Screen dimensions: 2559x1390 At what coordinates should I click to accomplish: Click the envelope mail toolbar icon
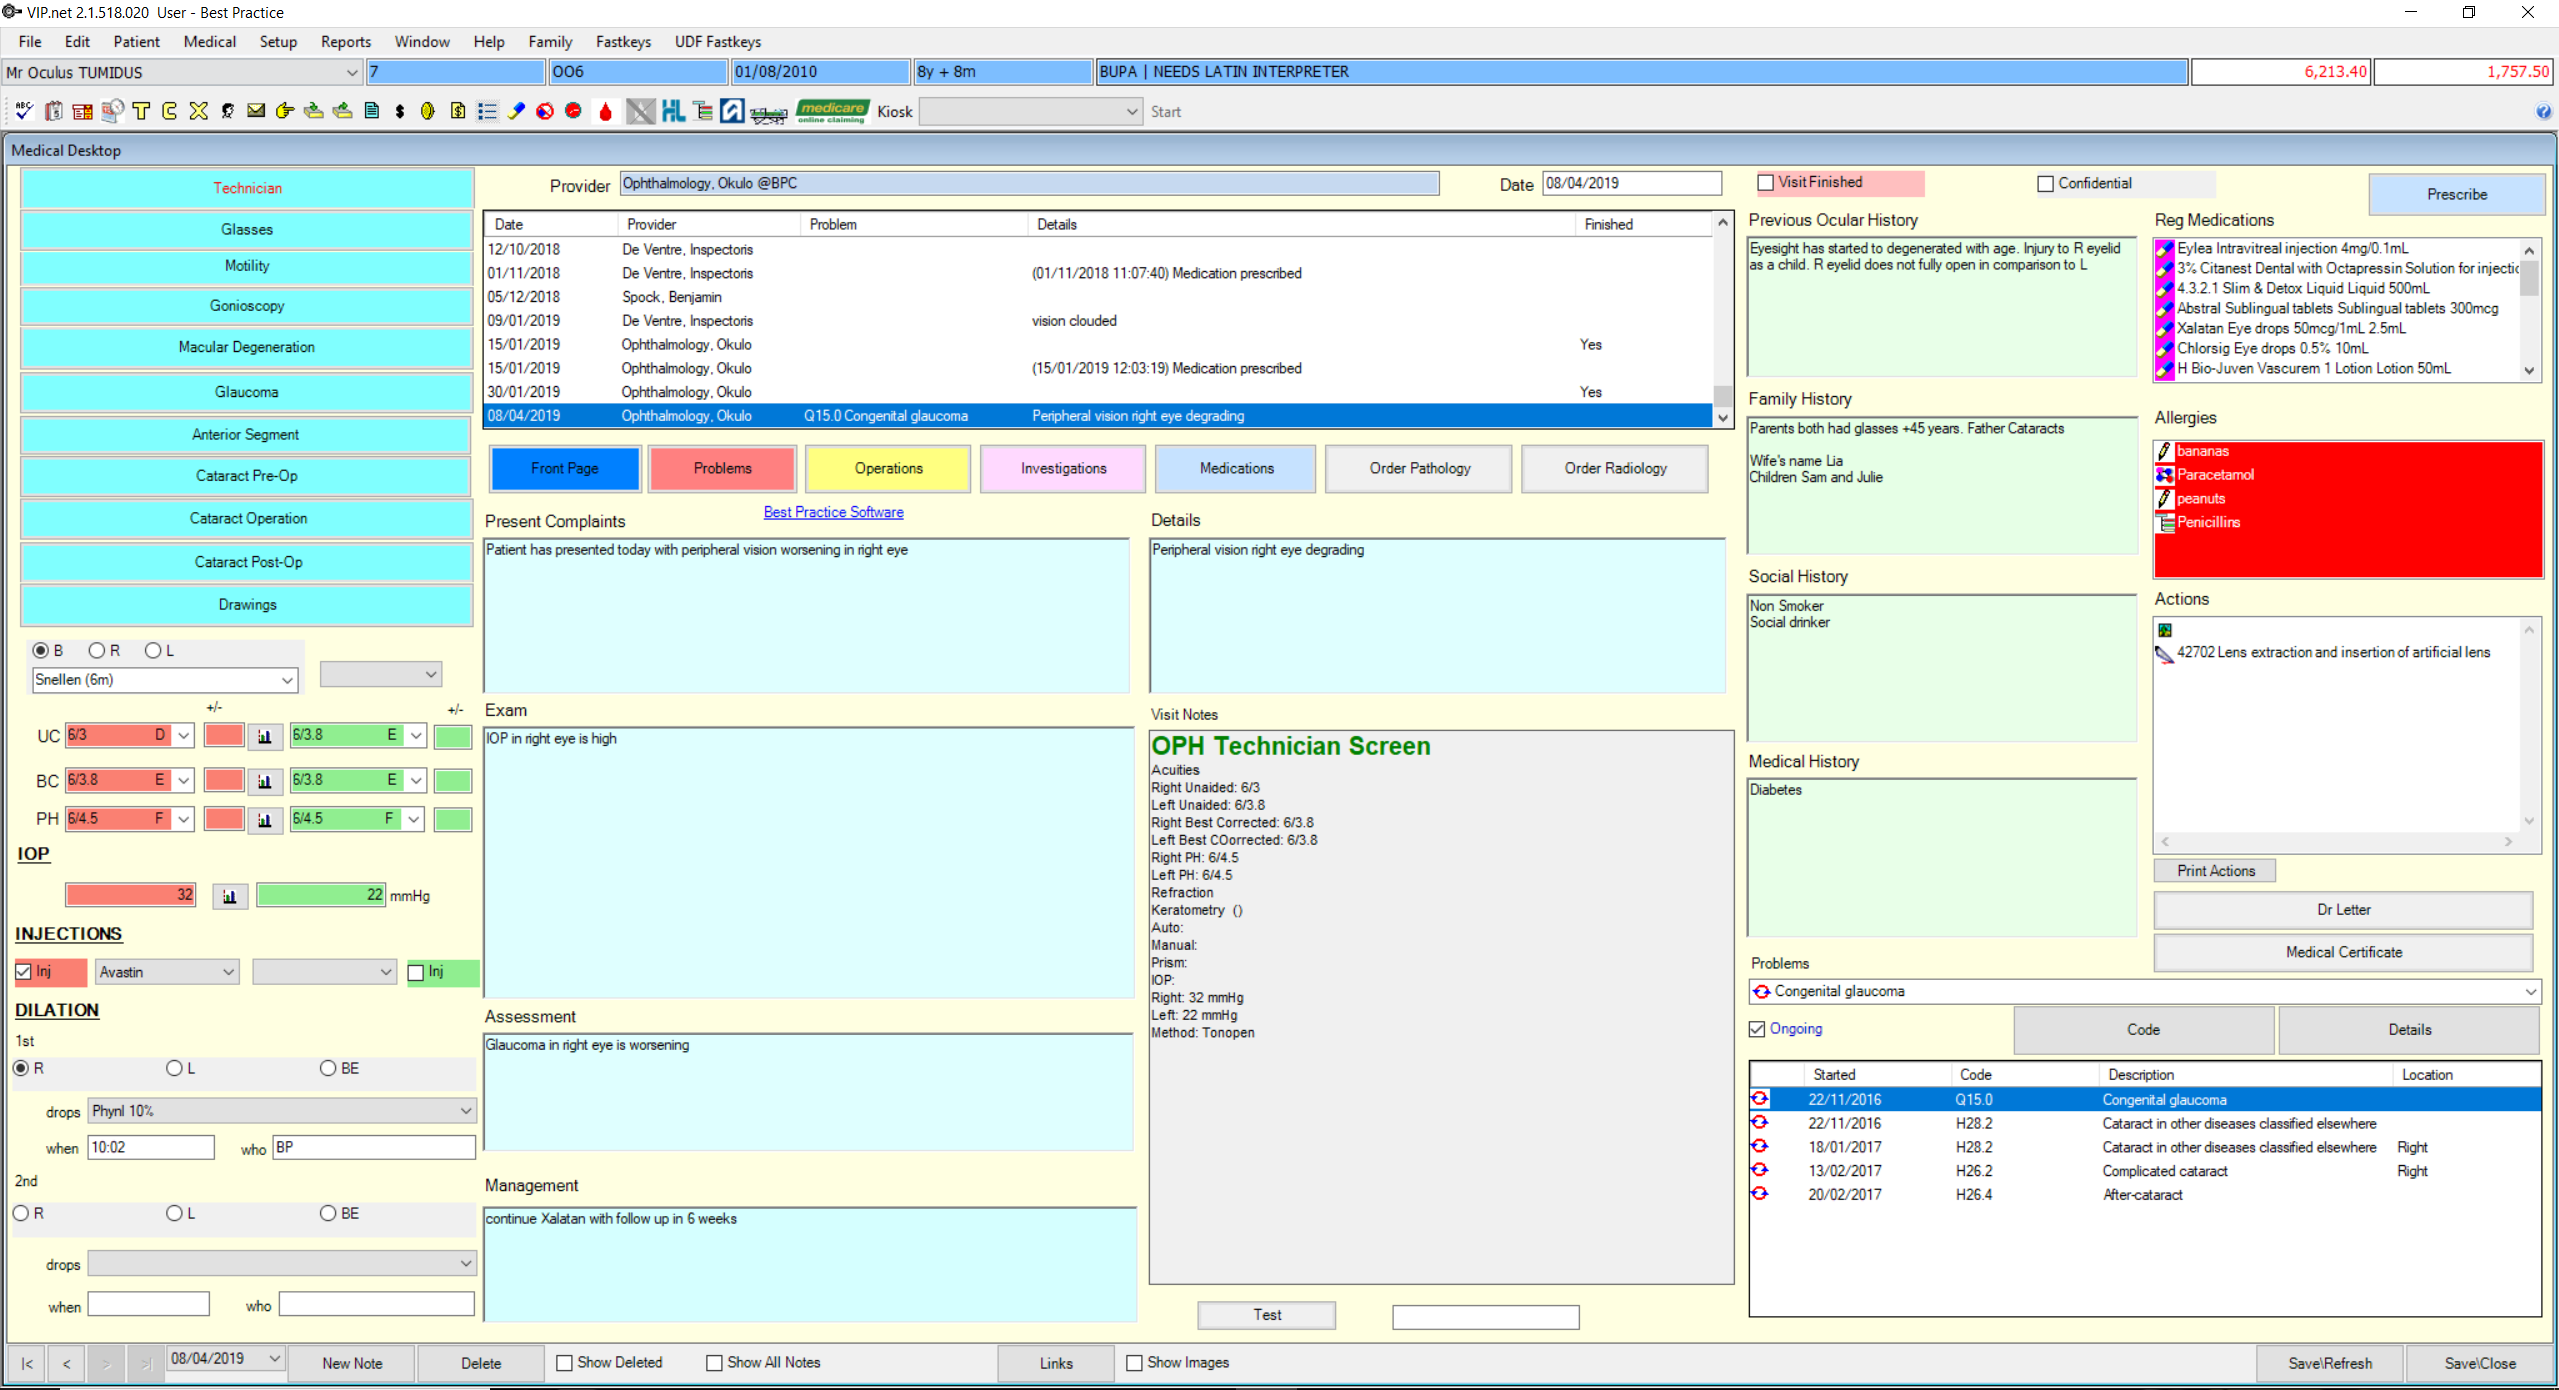click(x=256, y=111)
